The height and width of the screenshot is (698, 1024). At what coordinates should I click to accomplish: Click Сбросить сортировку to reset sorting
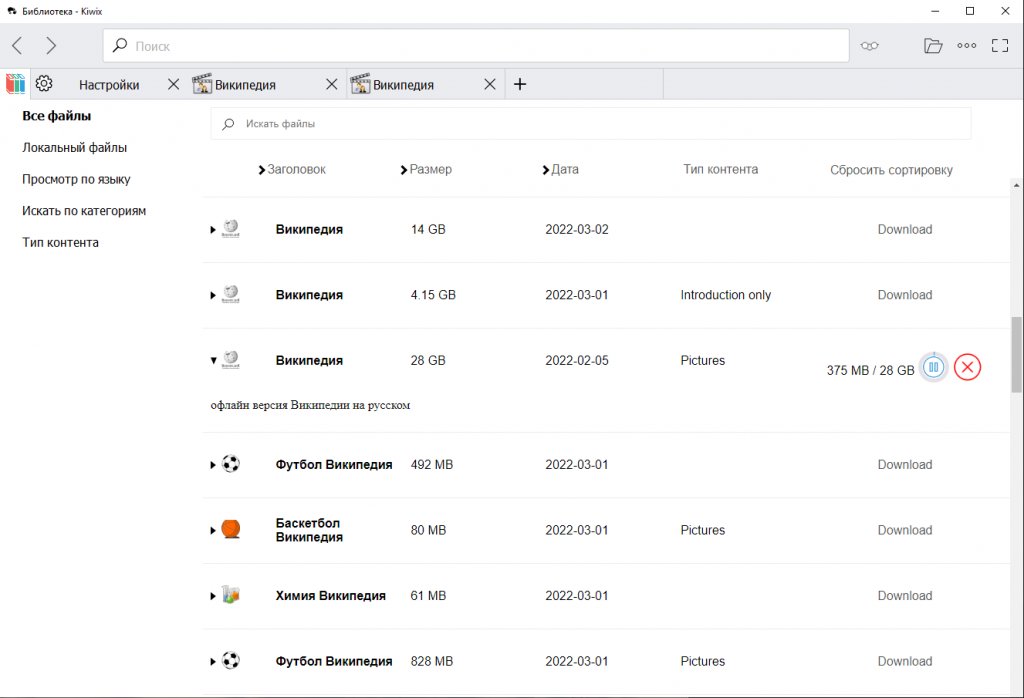tap(891, 170)
